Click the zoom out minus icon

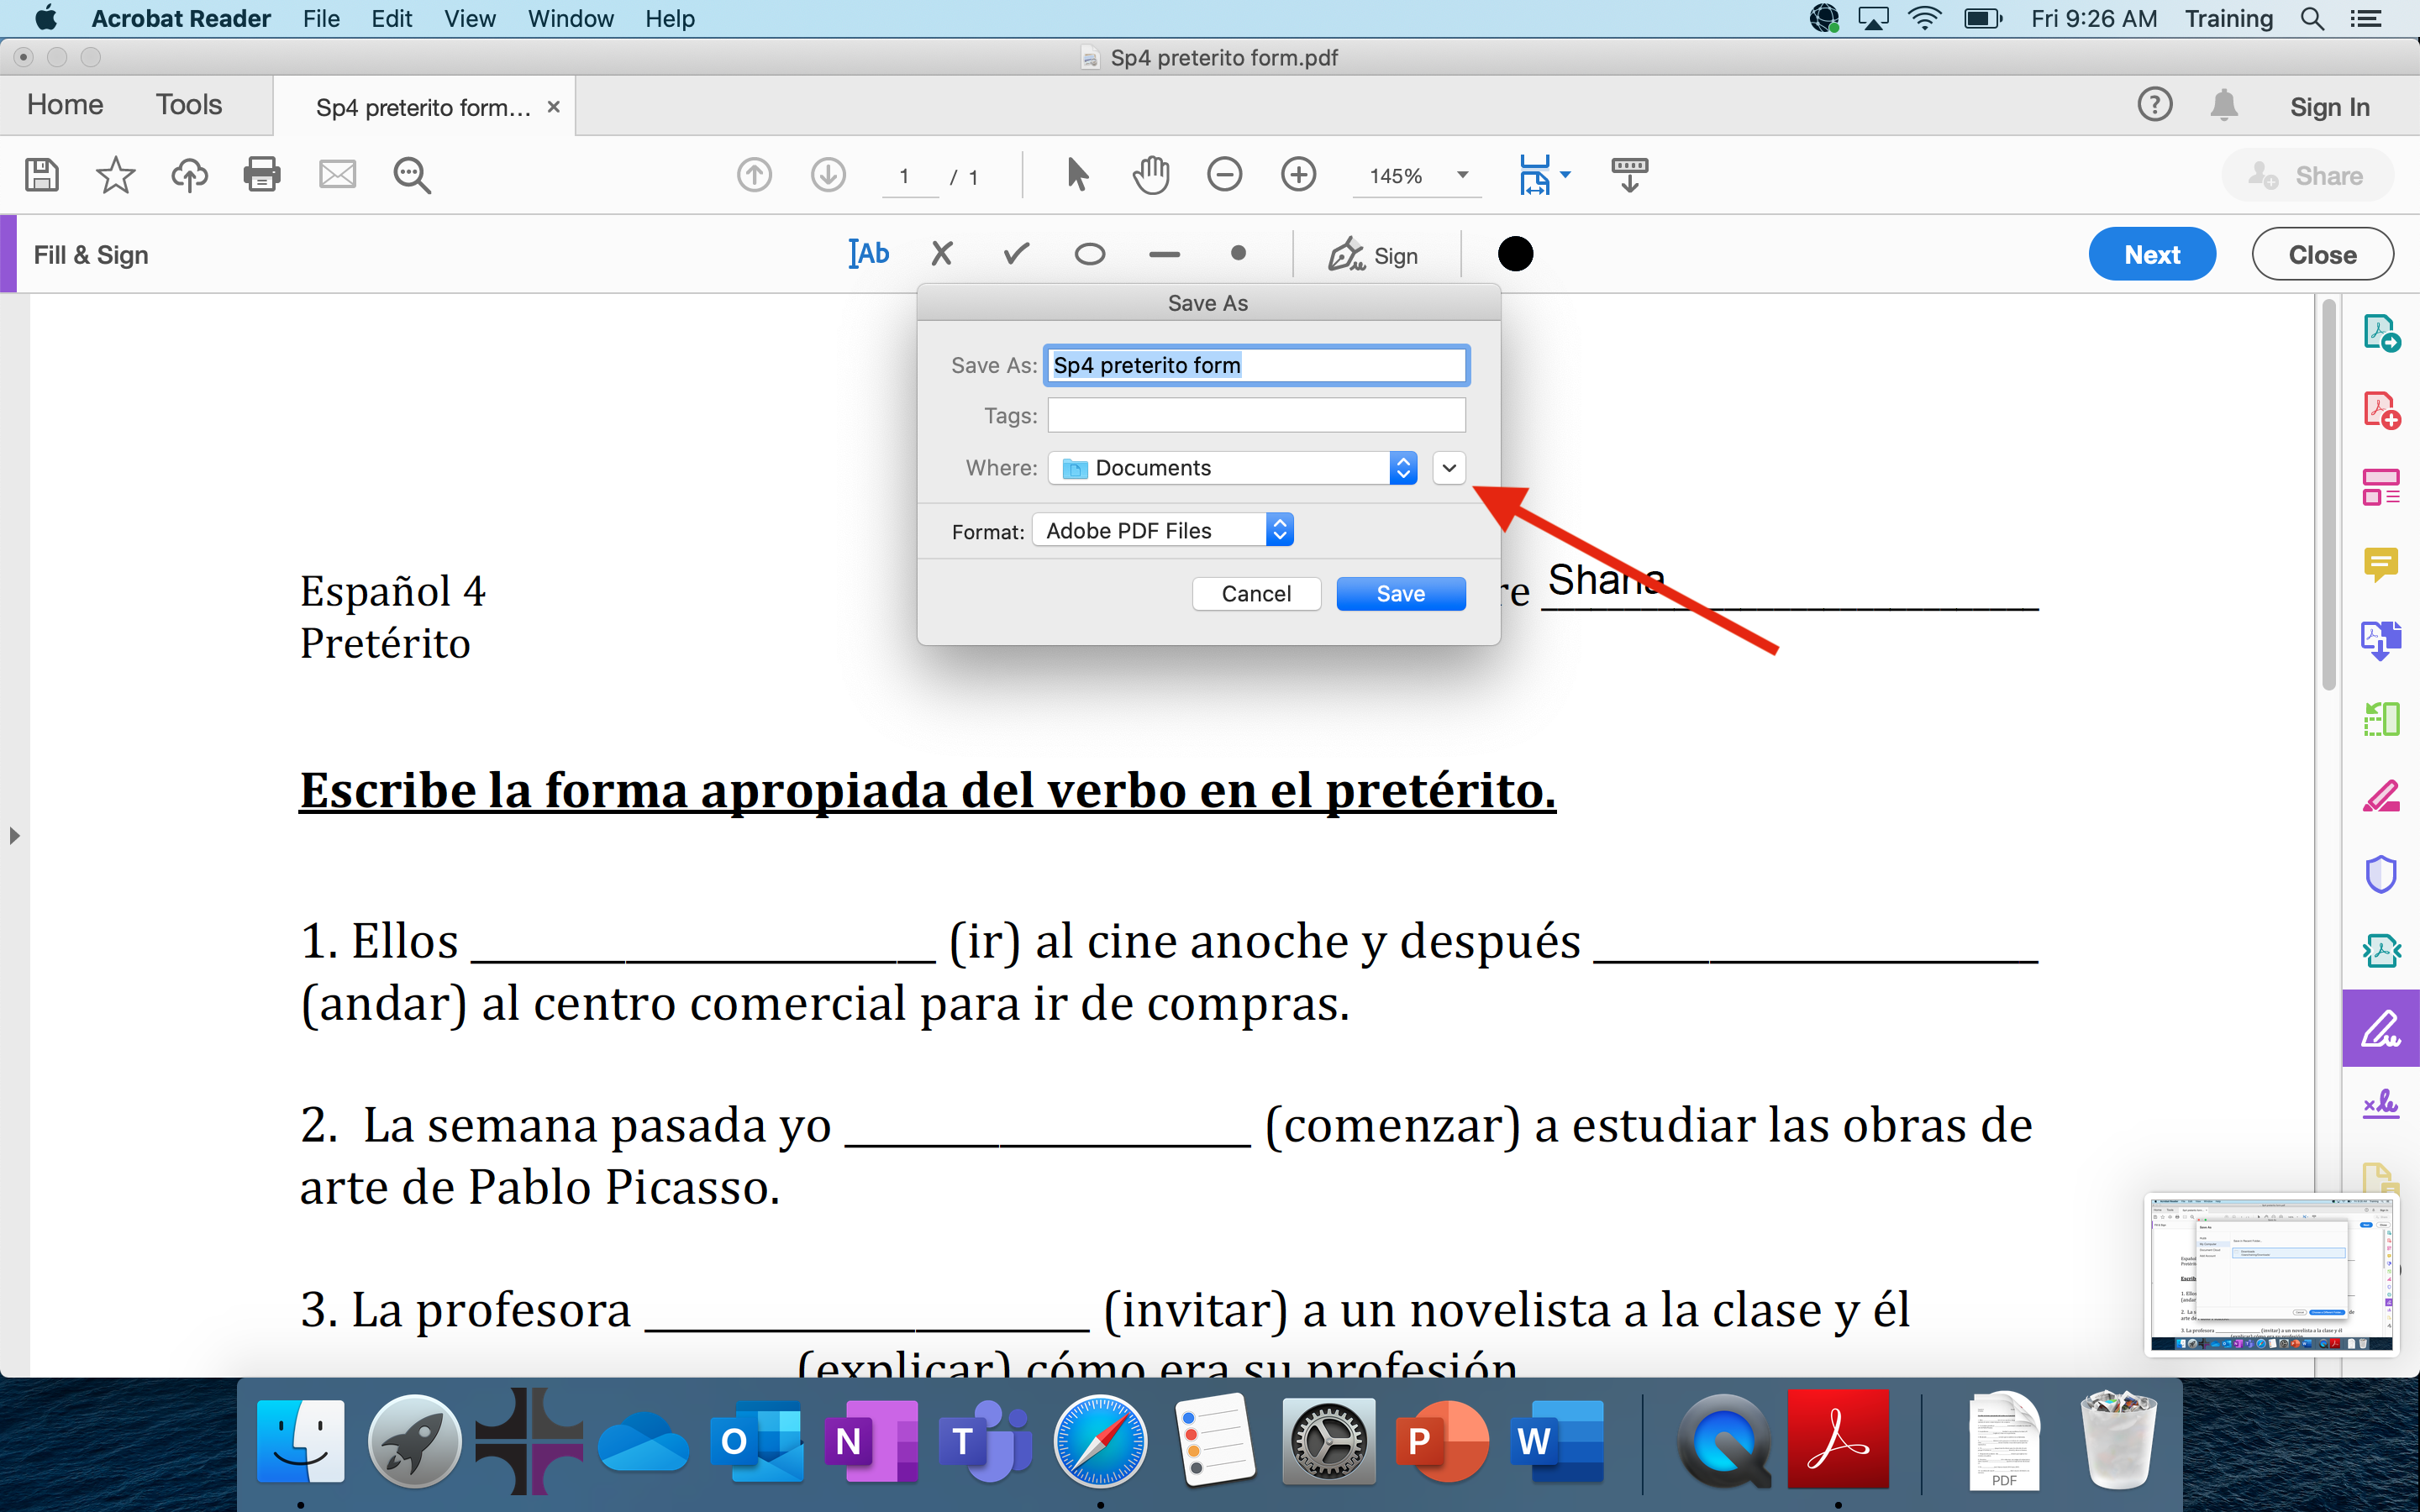click(1224, 175)
